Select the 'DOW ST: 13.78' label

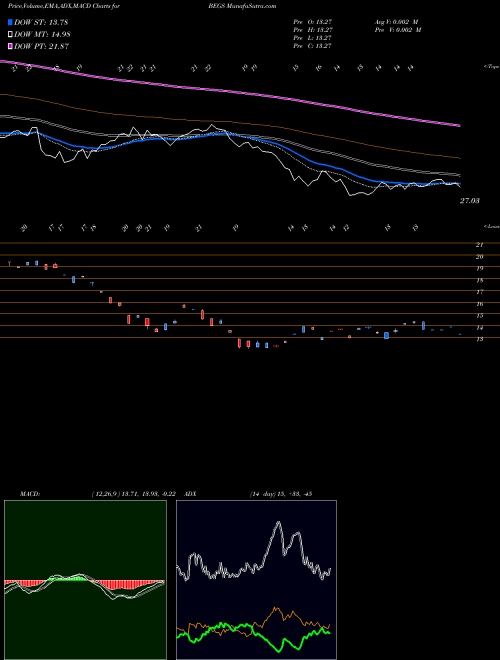click(x=41, y=22)
